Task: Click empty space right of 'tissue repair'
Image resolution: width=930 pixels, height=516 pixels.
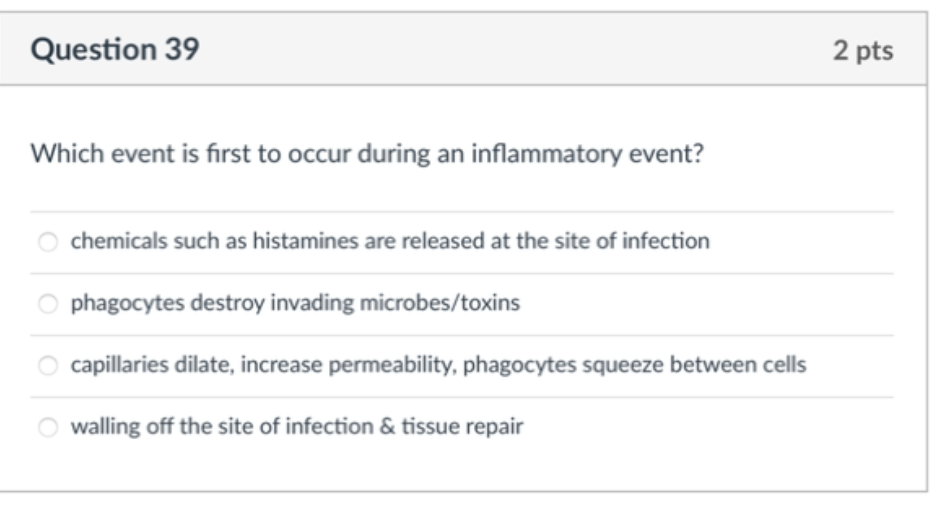Action: point(700,427)
